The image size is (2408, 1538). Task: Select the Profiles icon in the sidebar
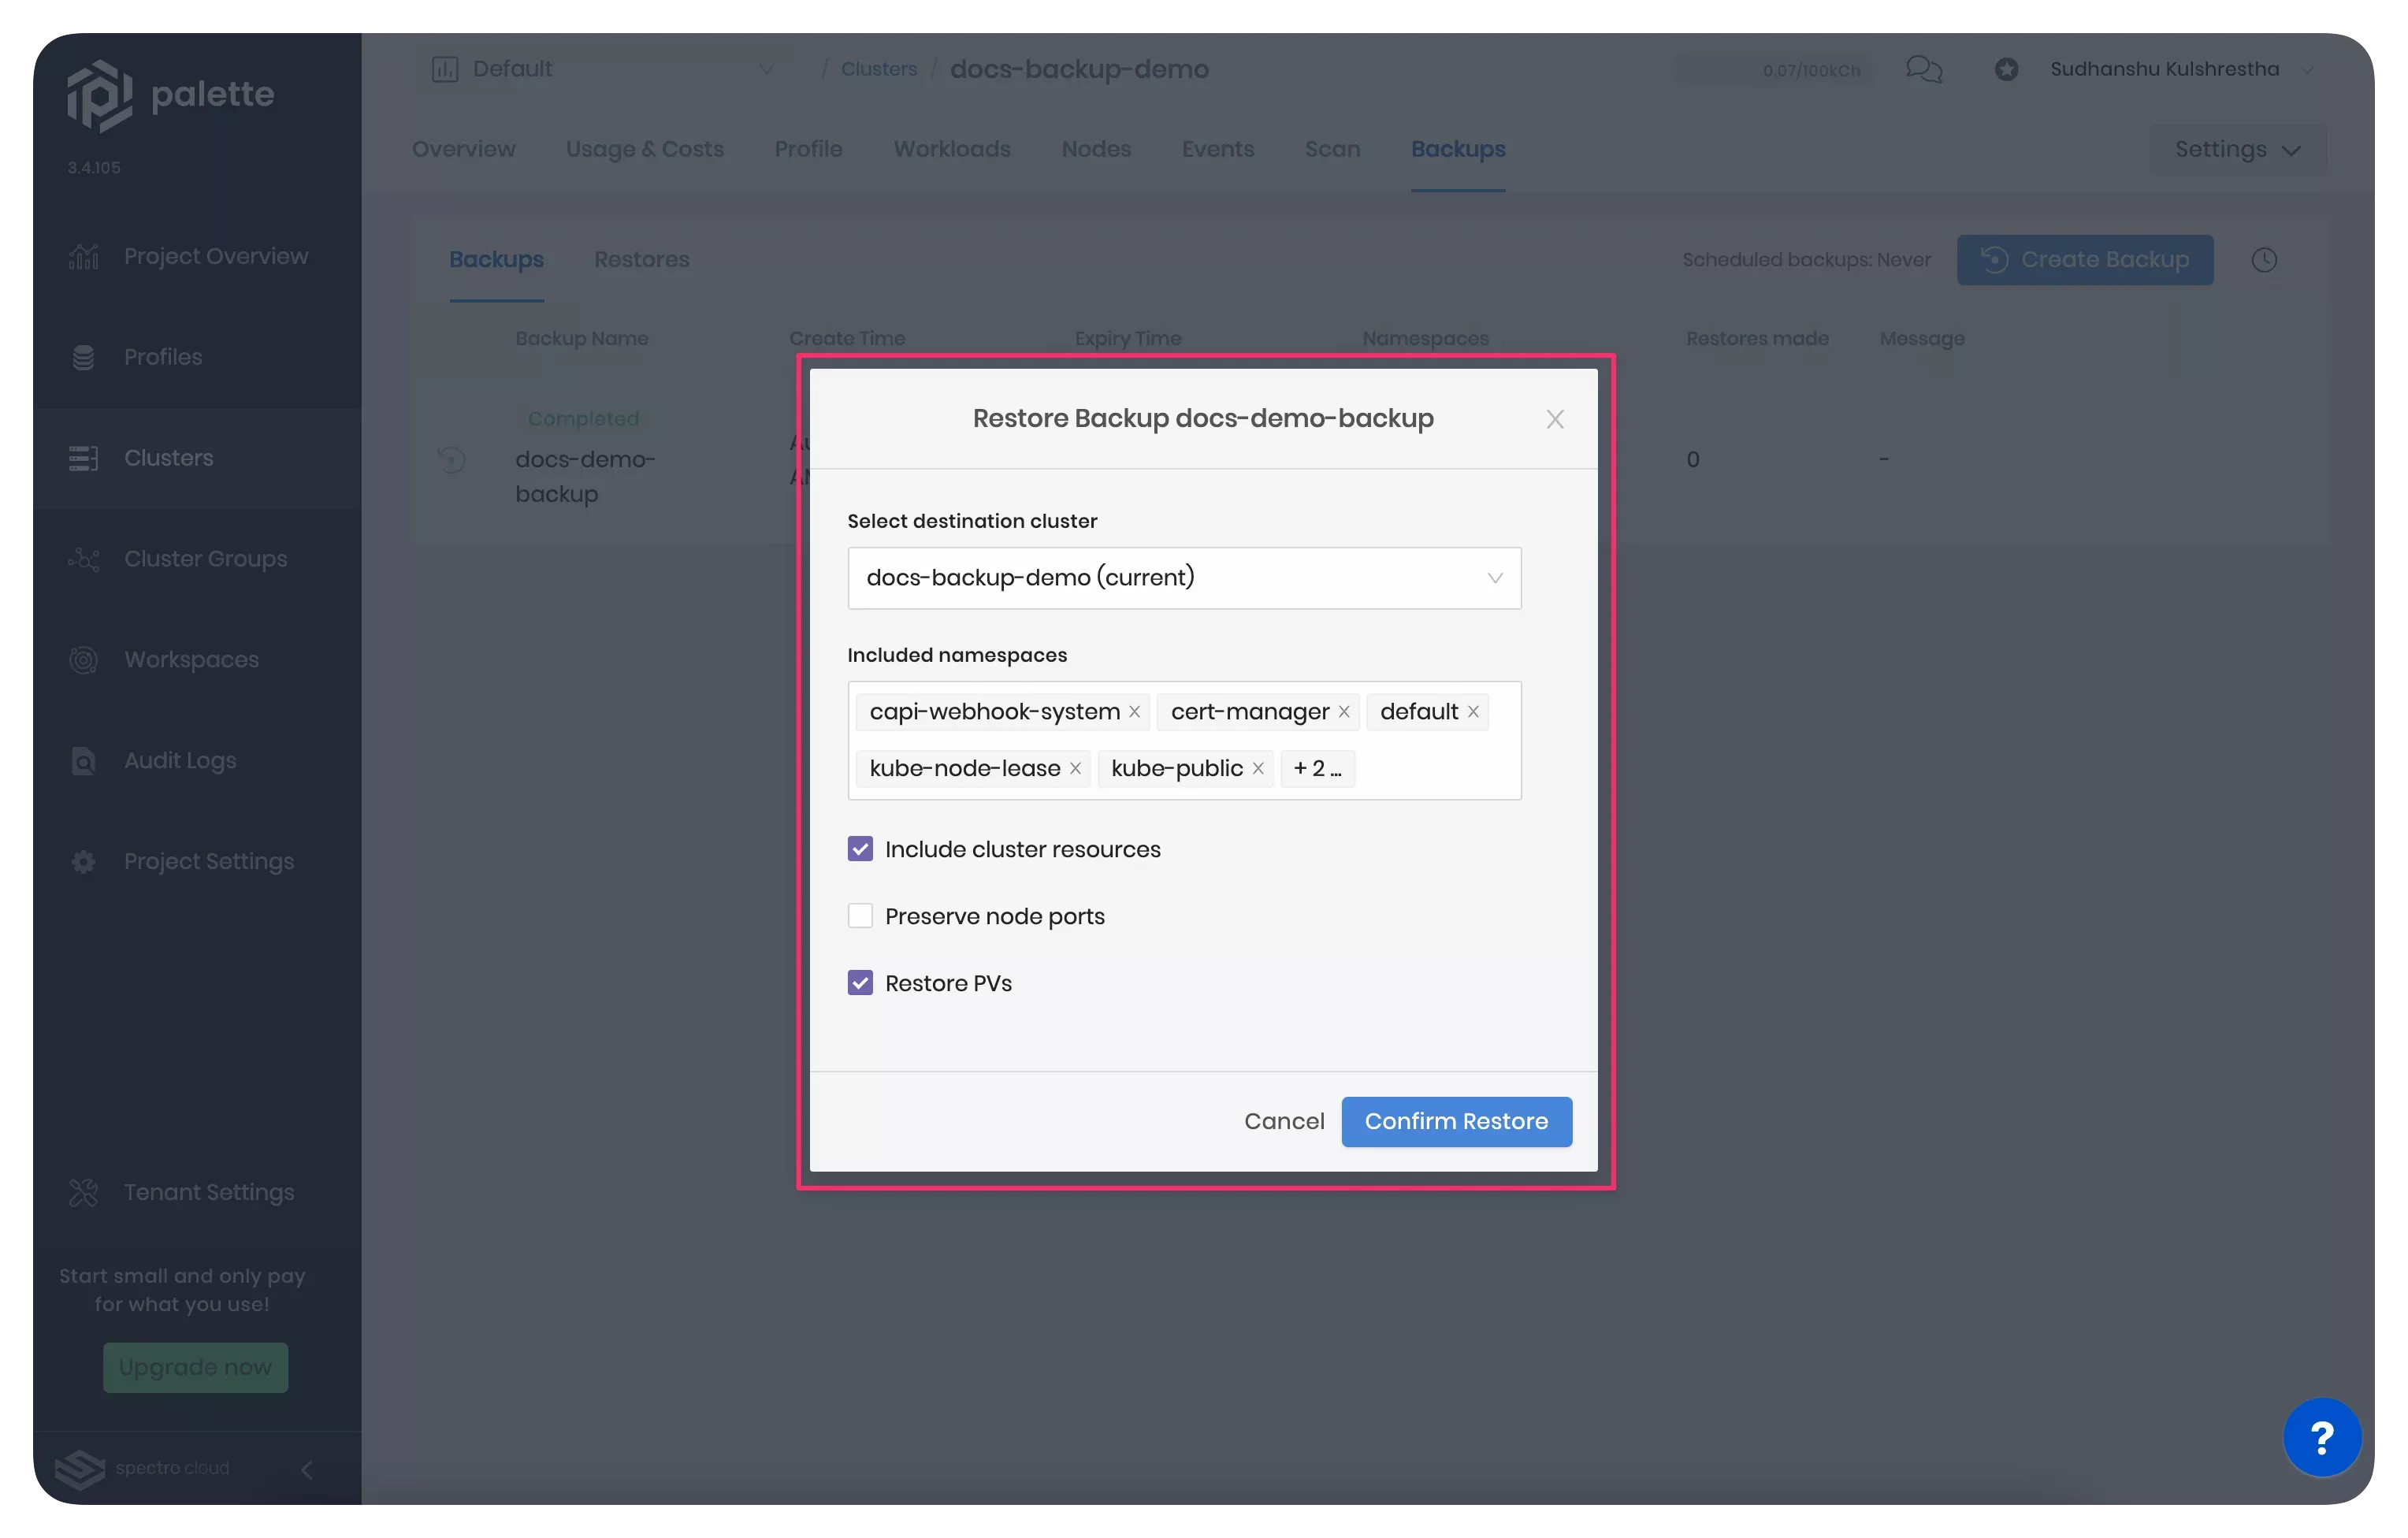coord(84,357)
